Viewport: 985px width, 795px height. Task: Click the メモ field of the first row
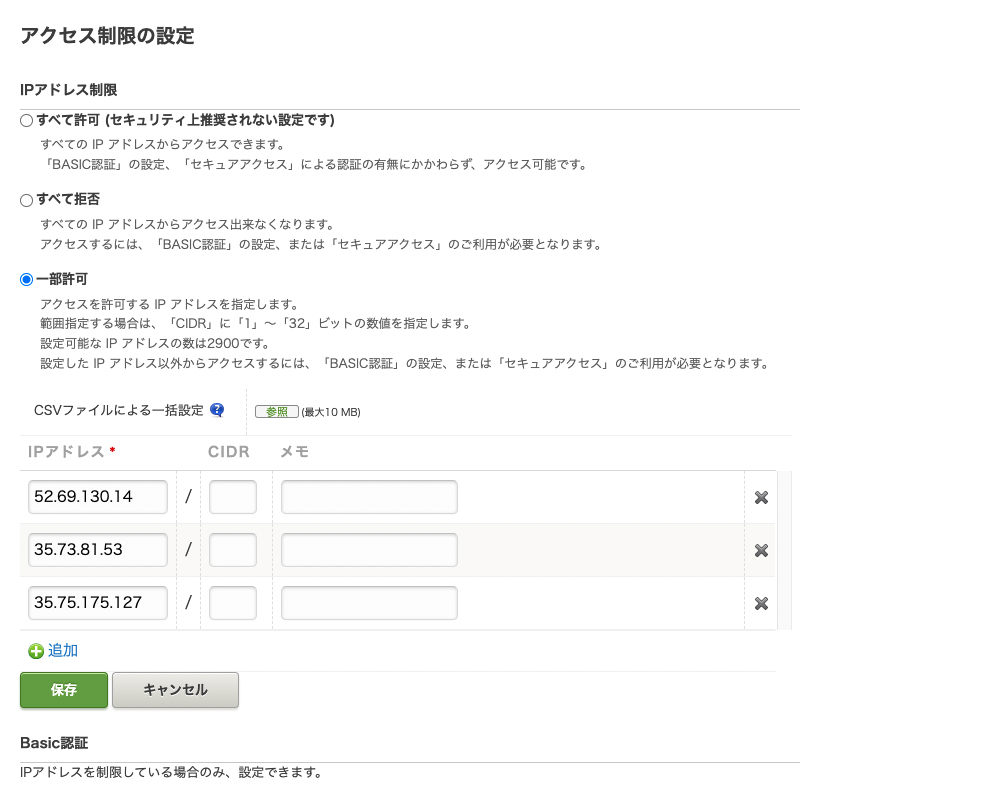coord(368,497)
